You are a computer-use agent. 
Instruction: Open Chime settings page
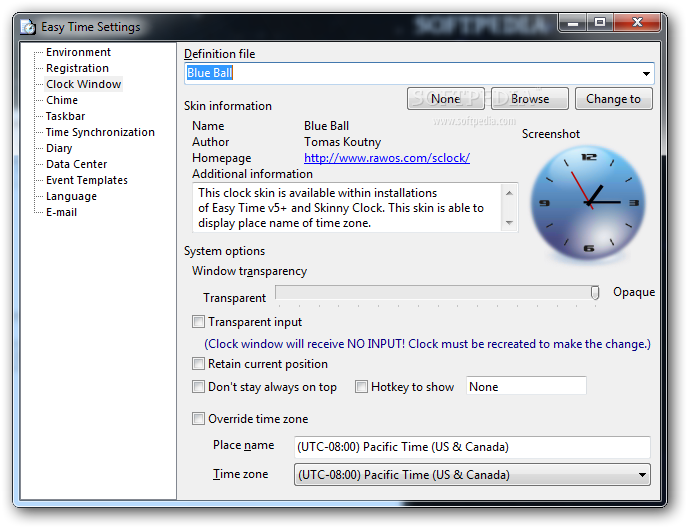pyautogui.click(x=62, y=100)
